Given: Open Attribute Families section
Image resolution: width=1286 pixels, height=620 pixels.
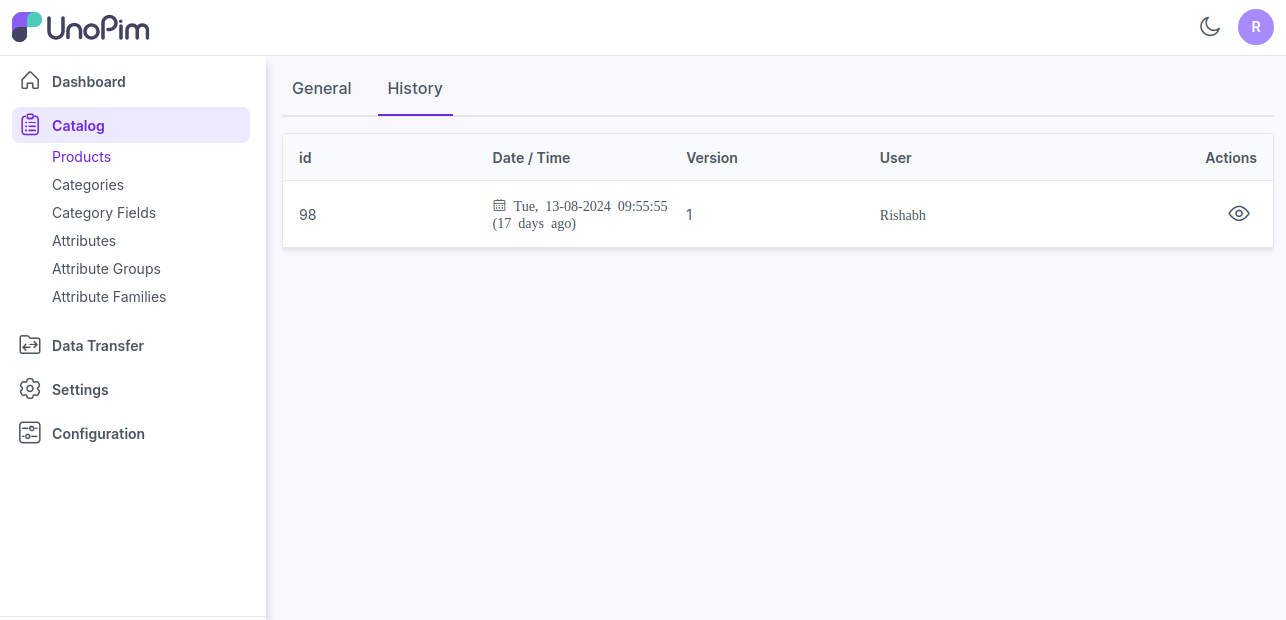Looking at the screenshot, I should point(109,297).
